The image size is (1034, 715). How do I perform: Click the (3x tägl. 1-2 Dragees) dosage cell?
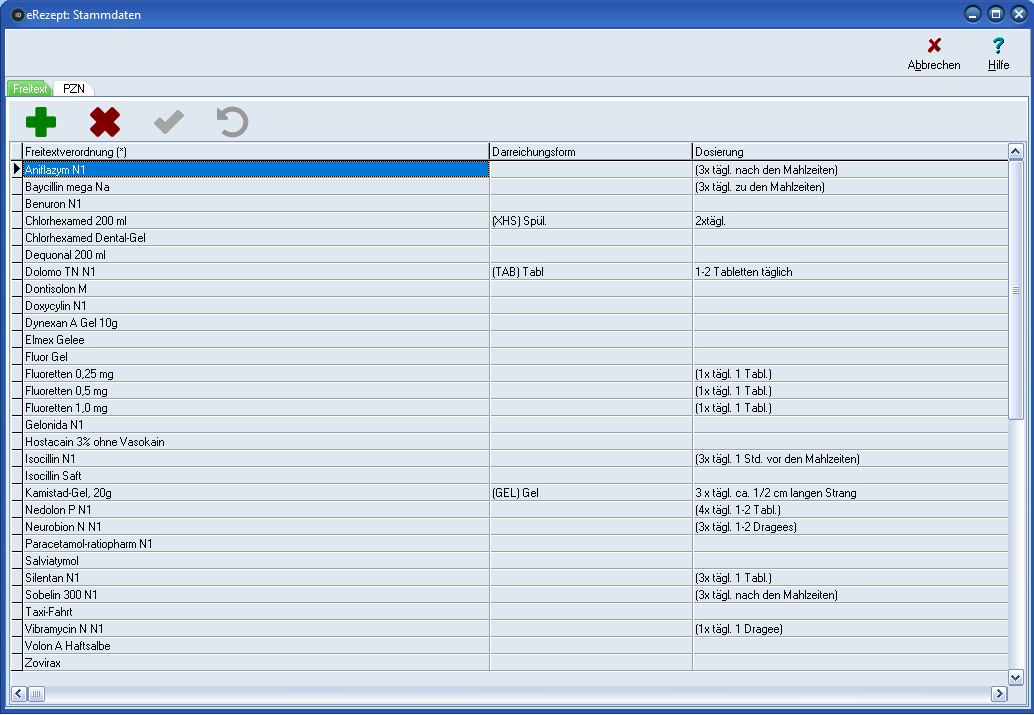pos(850,527)
